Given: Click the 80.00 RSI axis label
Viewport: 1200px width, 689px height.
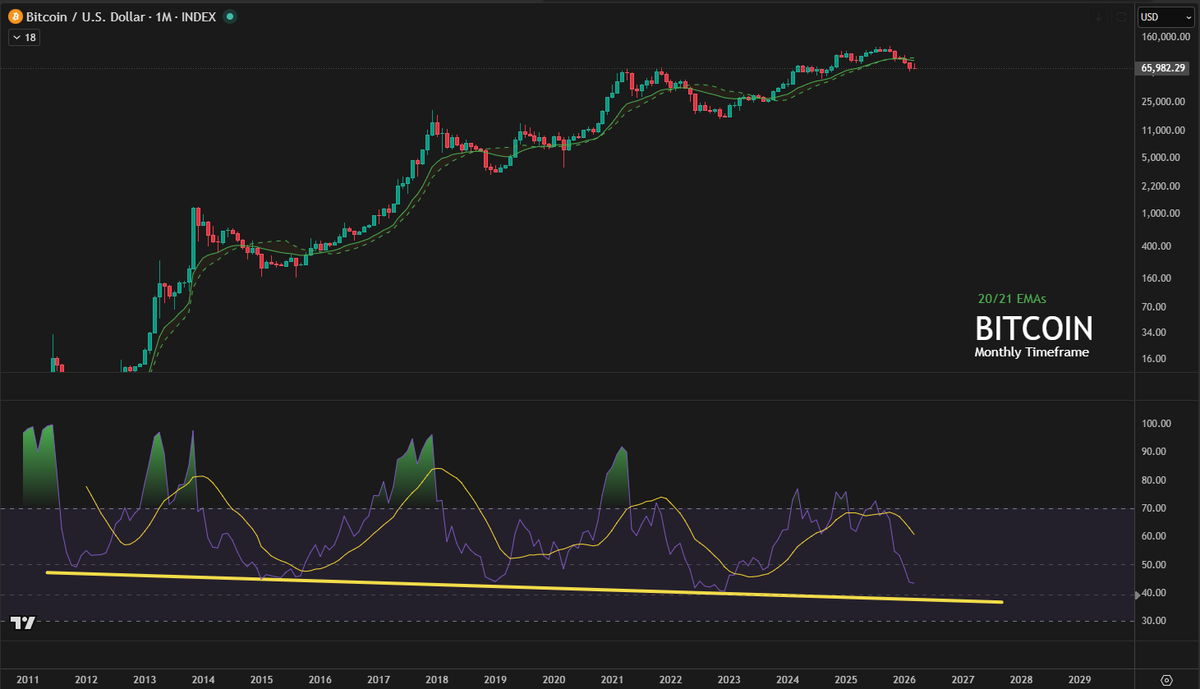Looking at the screenshot, I should (1154, 480).
